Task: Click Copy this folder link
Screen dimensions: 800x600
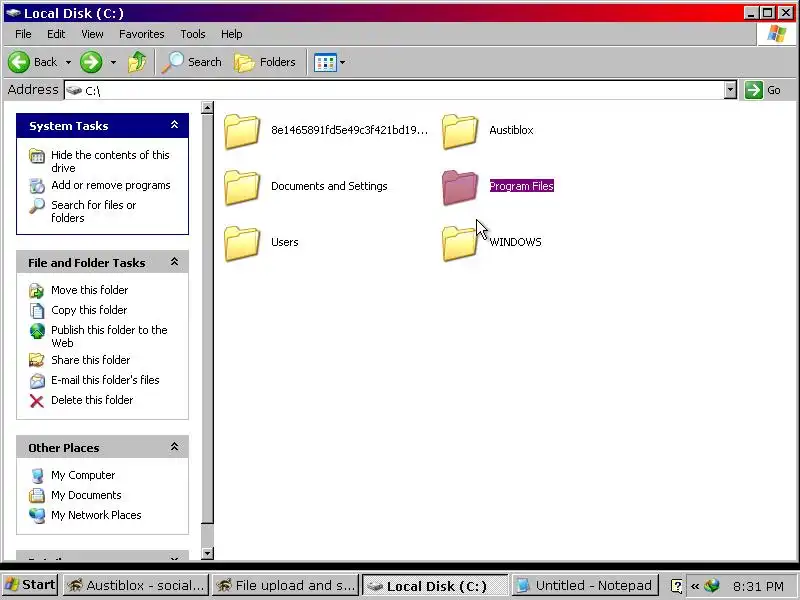Action: coord(89,310)
